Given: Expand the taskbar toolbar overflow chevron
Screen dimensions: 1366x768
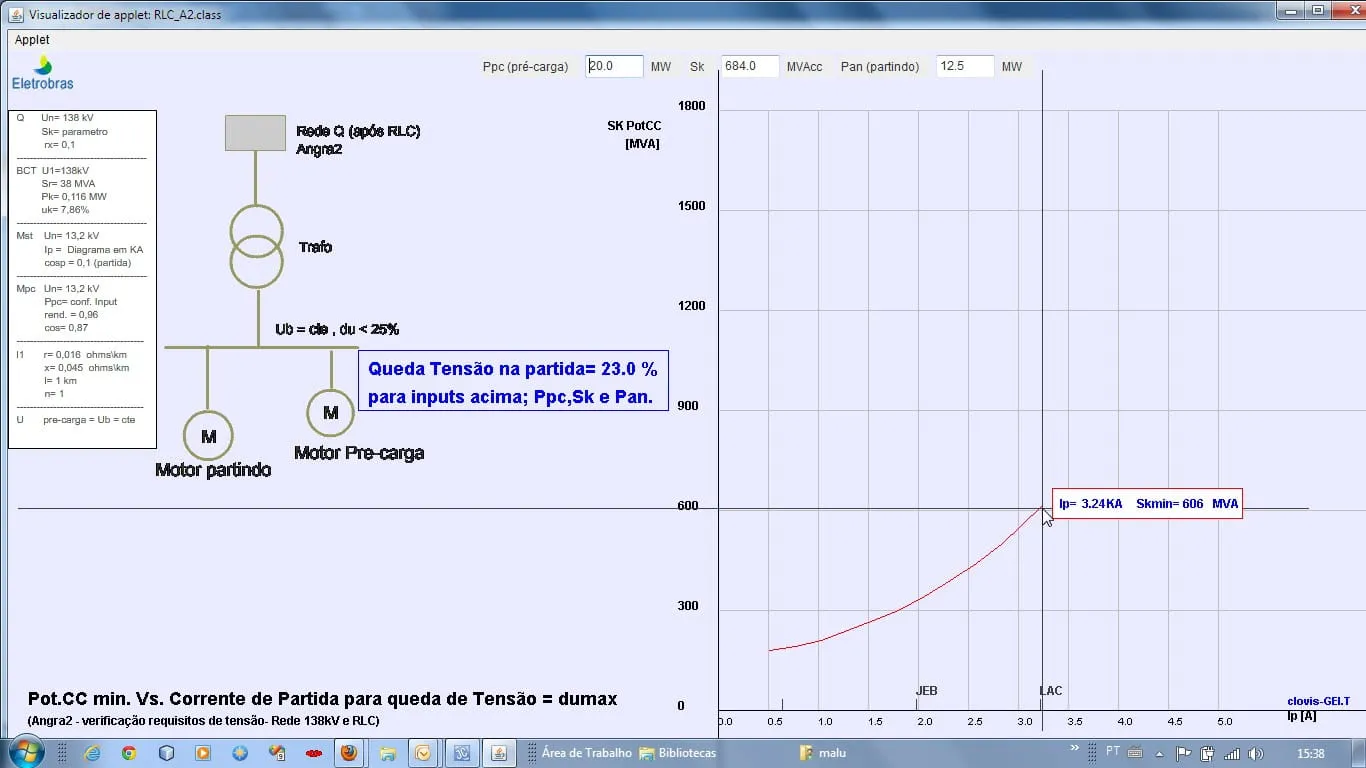Looking at the screenshot, I should point(1075,747).
